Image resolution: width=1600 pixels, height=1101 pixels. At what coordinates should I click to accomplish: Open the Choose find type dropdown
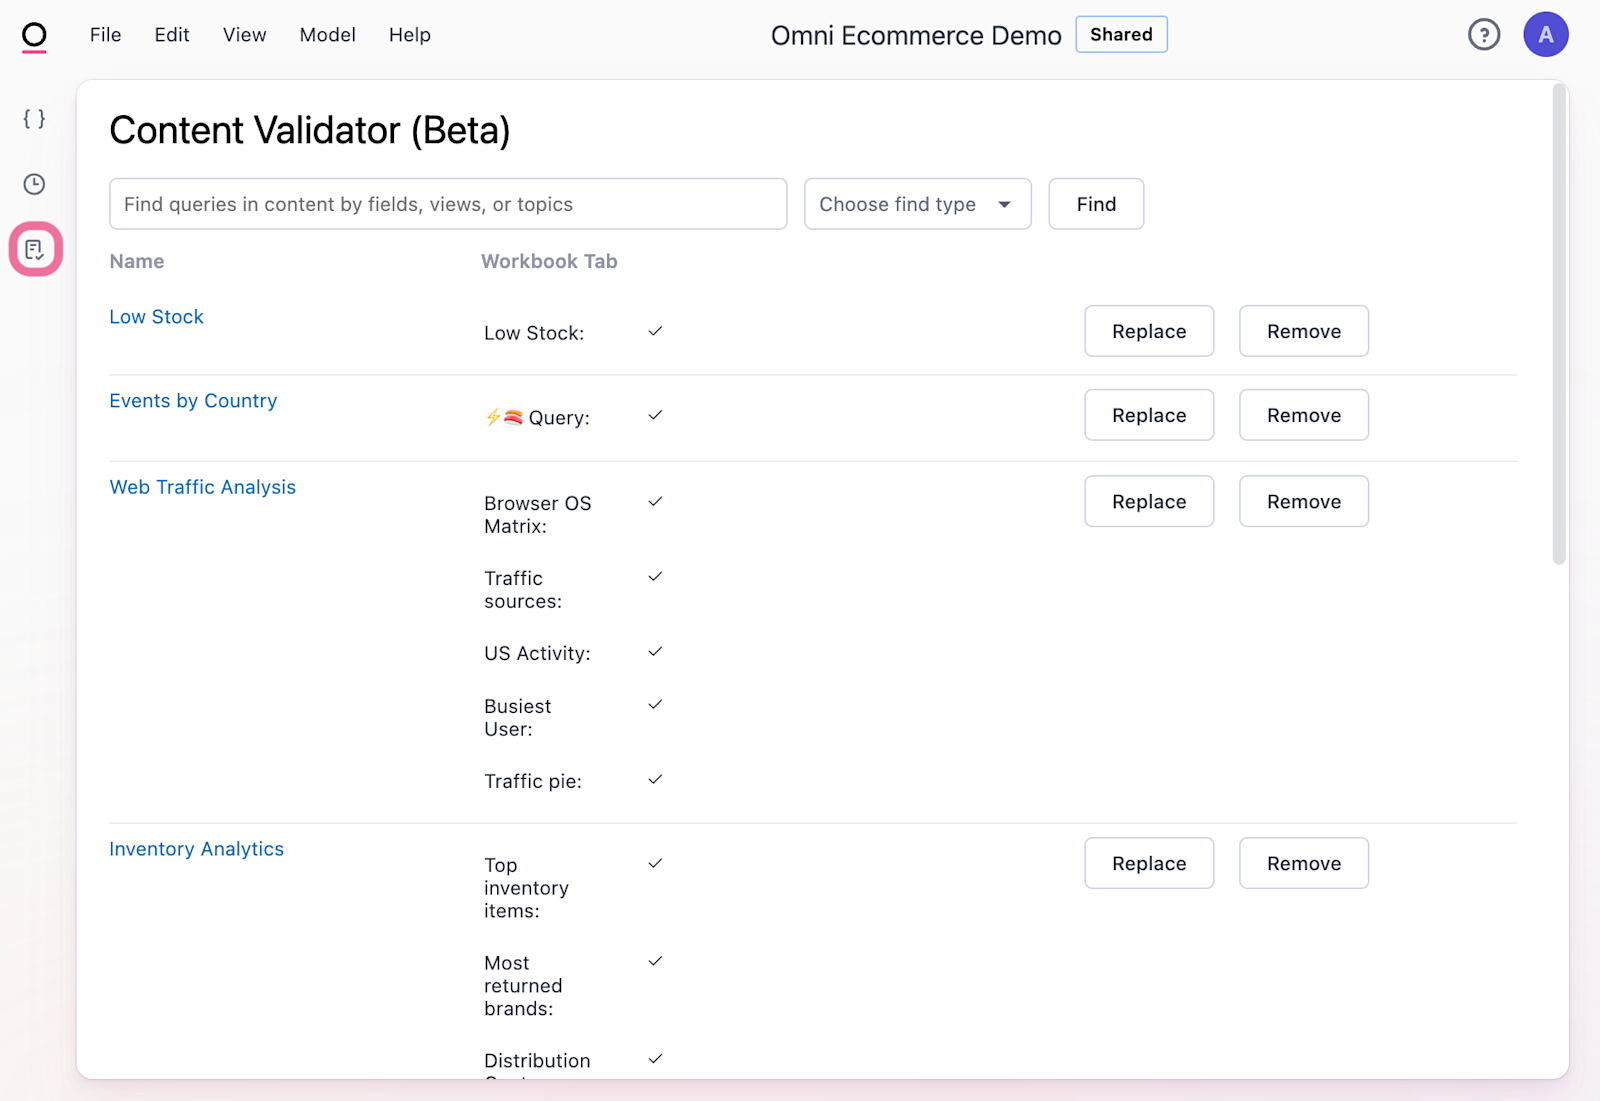click(x=917, y=204)
